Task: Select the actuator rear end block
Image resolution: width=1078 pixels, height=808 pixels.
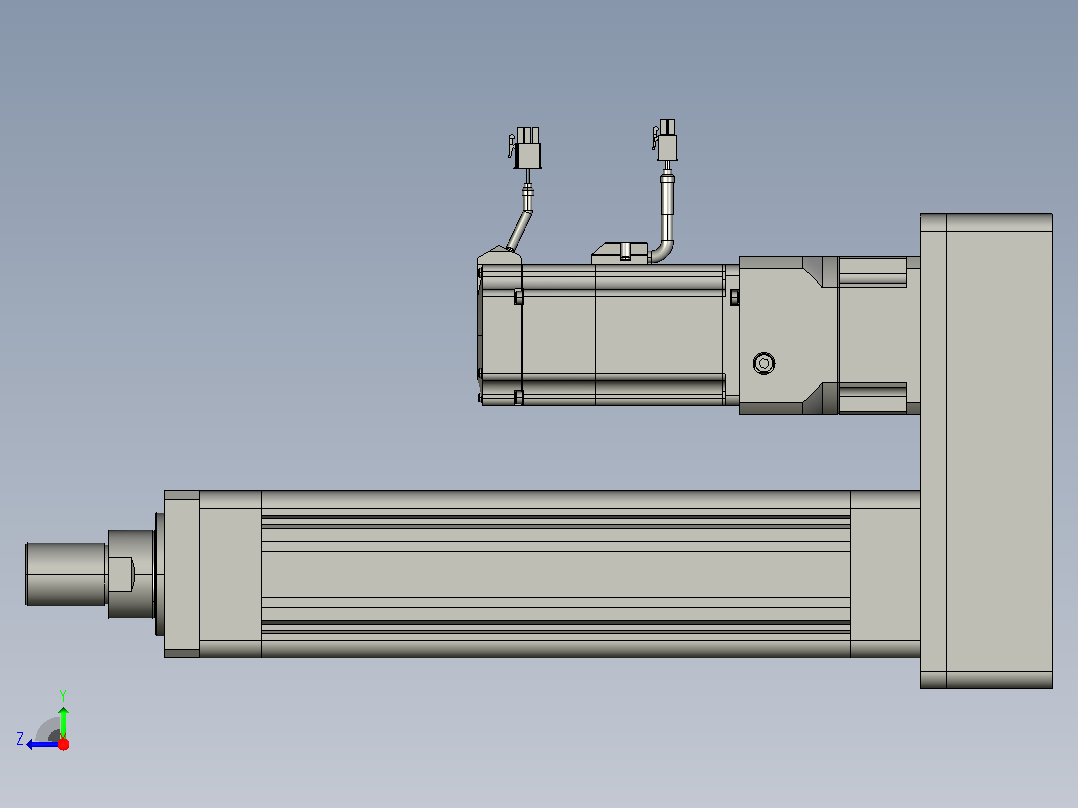Action: point(886,574)
